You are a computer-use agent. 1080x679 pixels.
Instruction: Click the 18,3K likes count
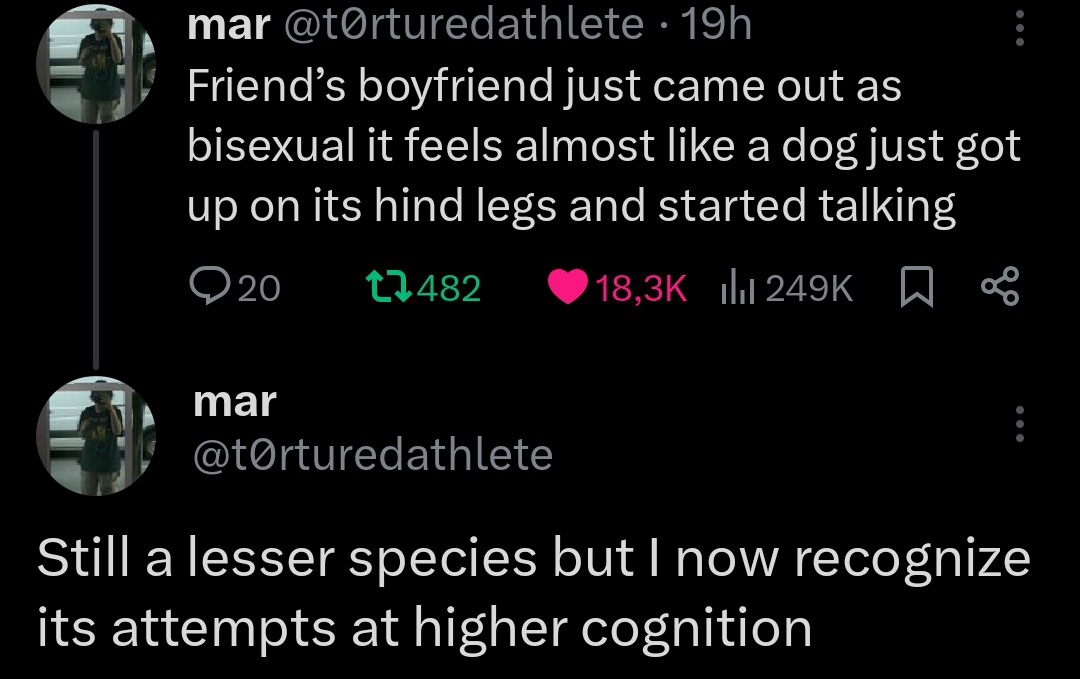tap(641, 289)
